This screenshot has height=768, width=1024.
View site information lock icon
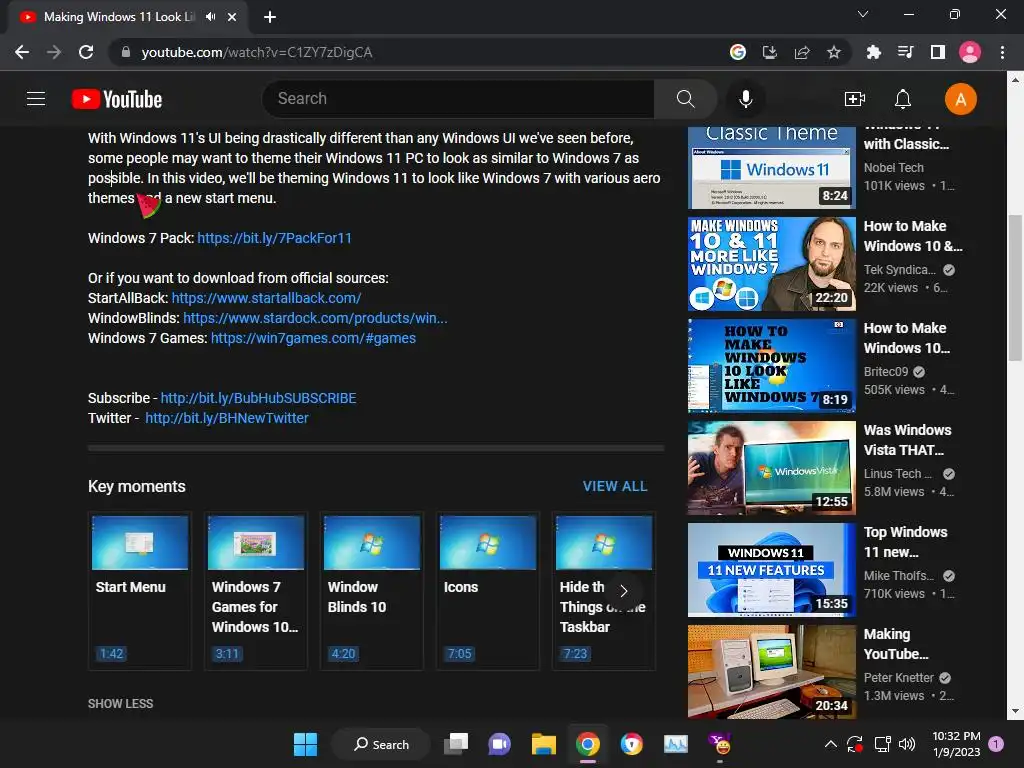(x=126, y=52)
